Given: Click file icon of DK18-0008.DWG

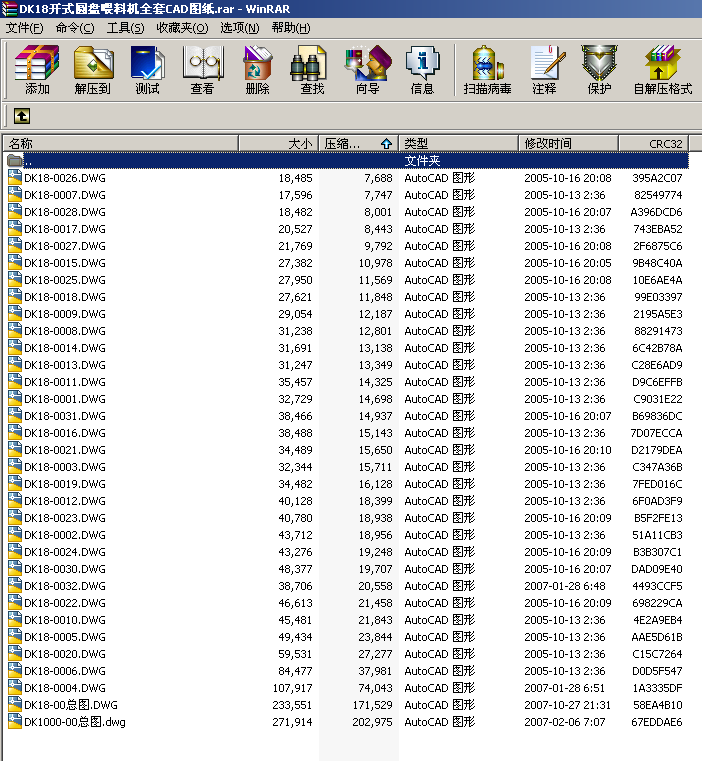Looking at the screenshot, I should click(x=15, y=331).
